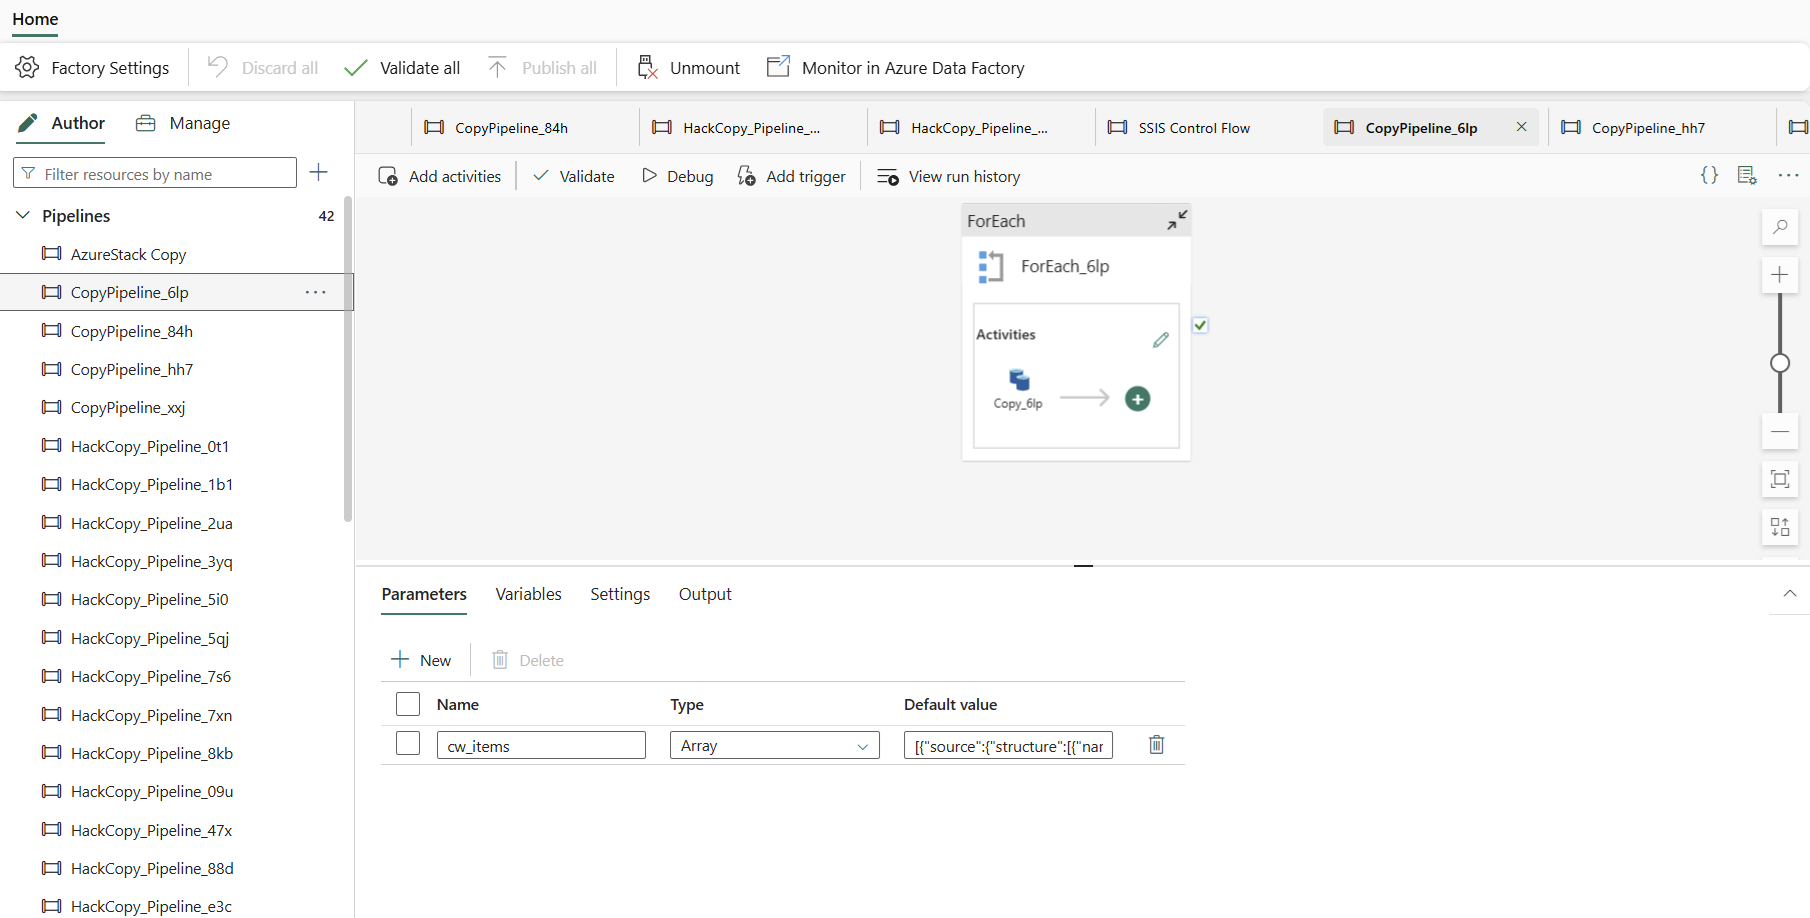The image size is (1810, 918).
Task: Click the canvas zoom slider handle
Action: click(x=1780, y=363)
